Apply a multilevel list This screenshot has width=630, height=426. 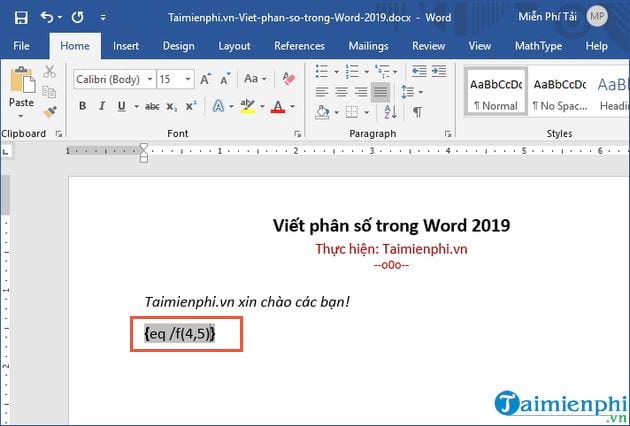pyautogui.click(x=382, y=72)
